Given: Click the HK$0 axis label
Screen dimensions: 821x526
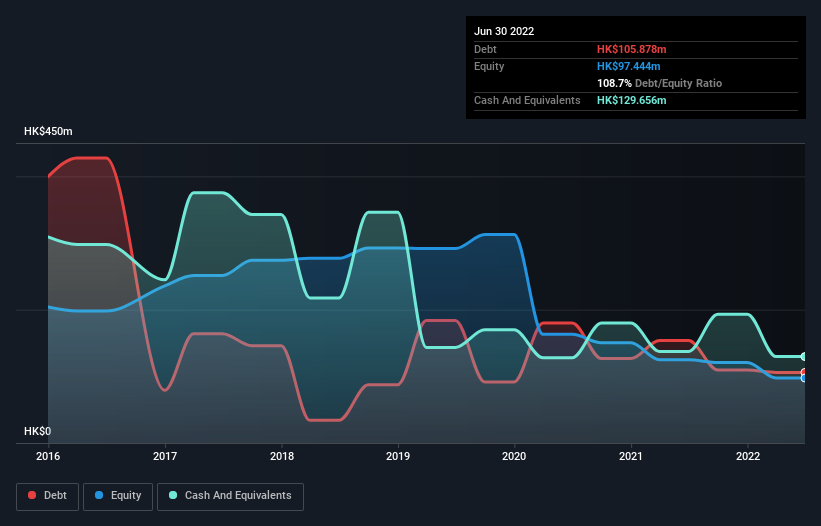Looking at the screenshot, I should (38, 431).
